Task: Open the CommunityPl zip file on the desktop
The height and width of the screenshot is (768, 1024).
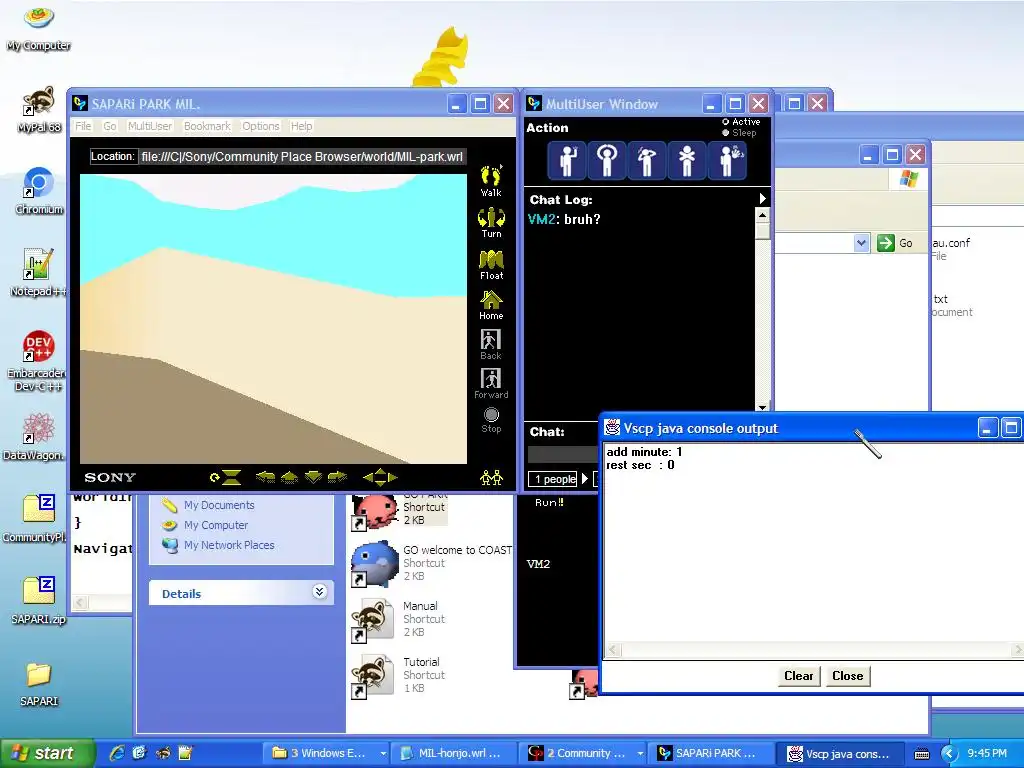Action: [x=38, y=518]
